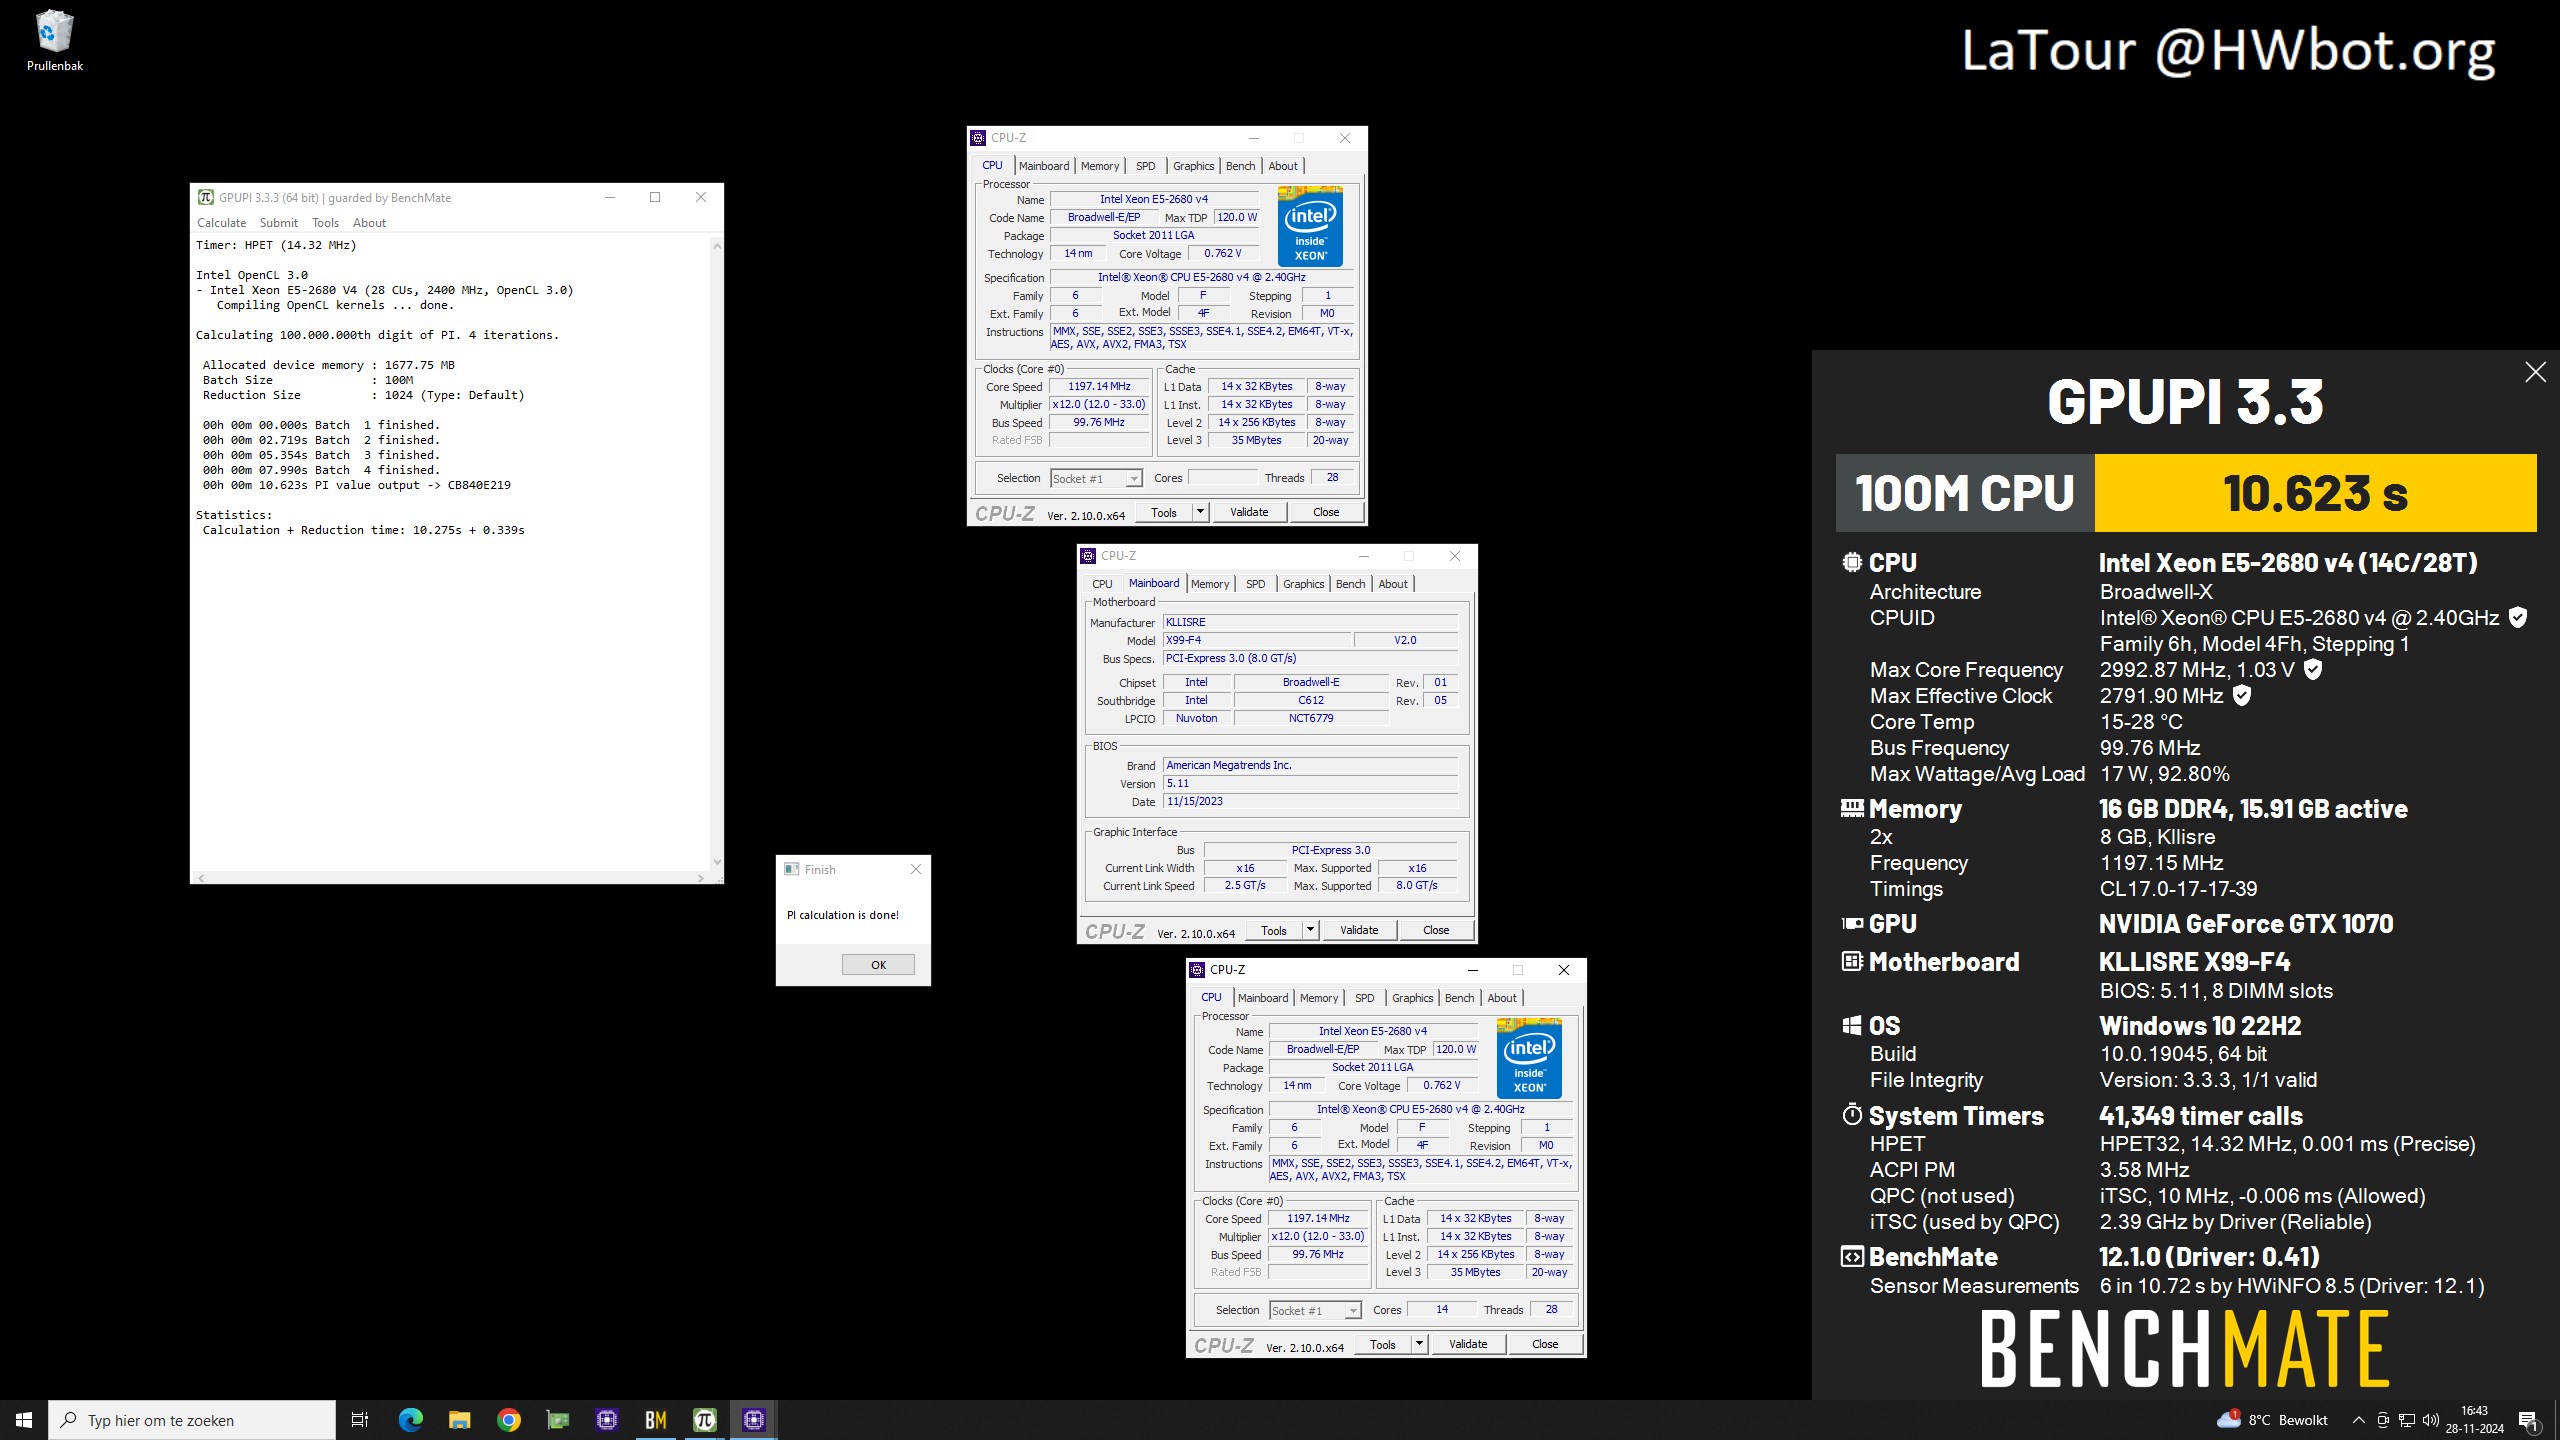Expand Tools arrow in Mainboard CPU-Z window

pos(1310,930)
